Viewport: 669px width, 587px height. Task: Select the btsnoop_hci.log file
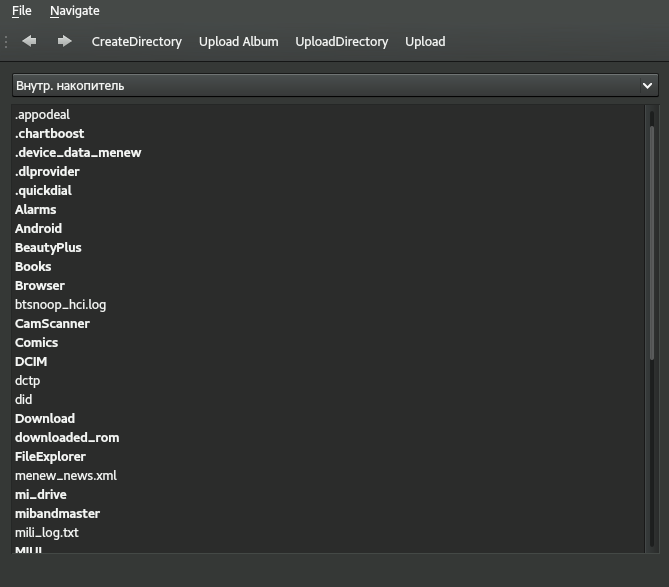point(60,305)
